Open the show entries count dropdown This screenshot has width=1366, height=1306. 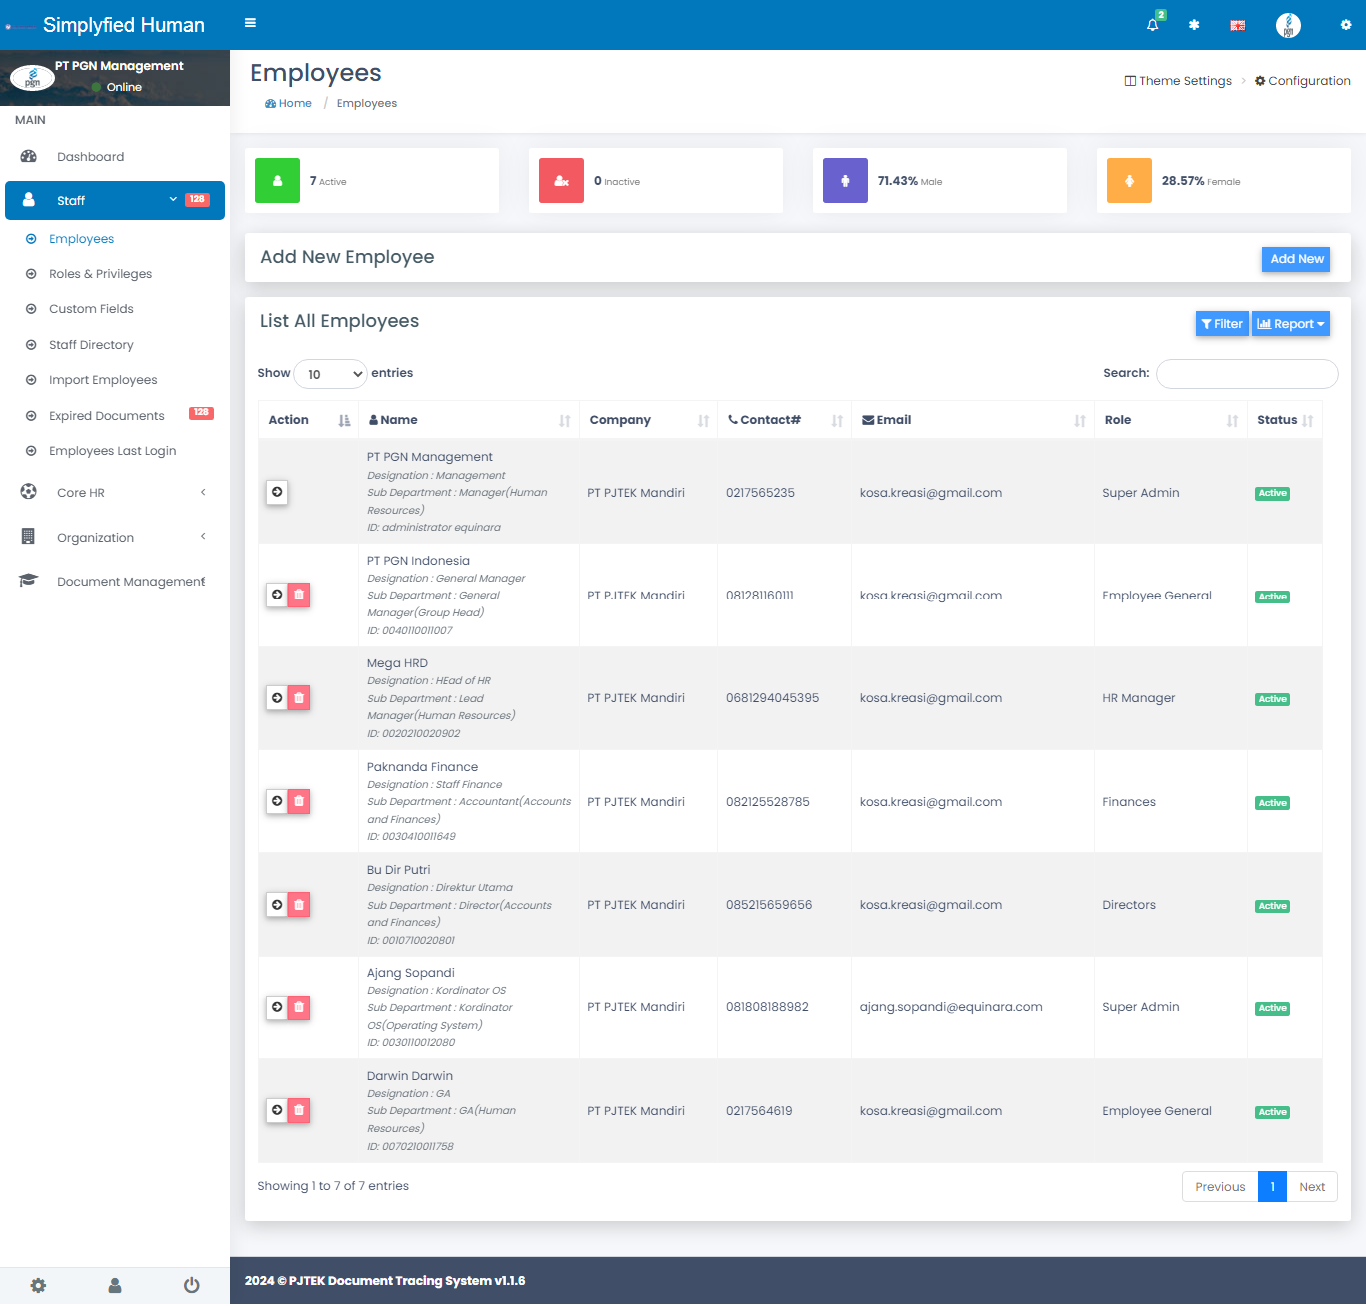point(330,374)
